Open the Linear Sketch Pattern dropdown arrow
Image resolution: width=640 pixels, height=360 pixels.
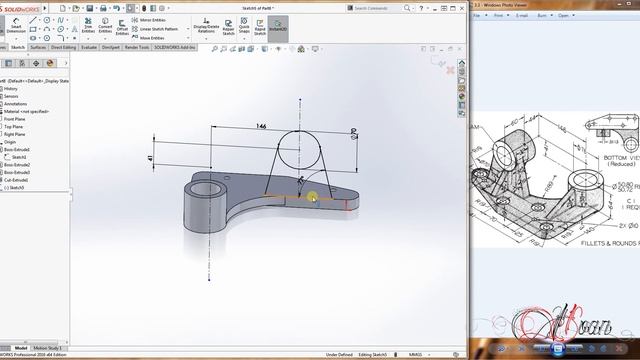click(x=188, y=29)
